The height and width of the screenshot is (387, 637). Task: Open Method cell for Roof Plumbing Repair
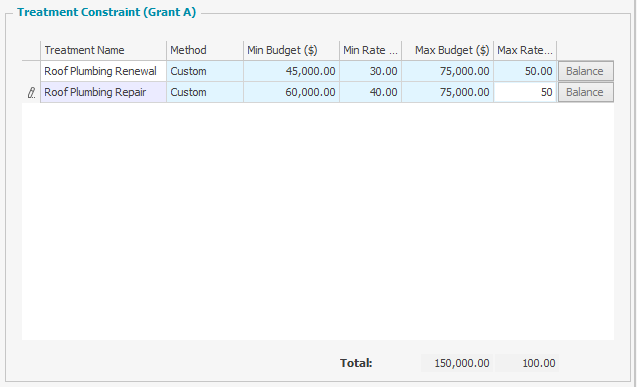coord(205,92)
